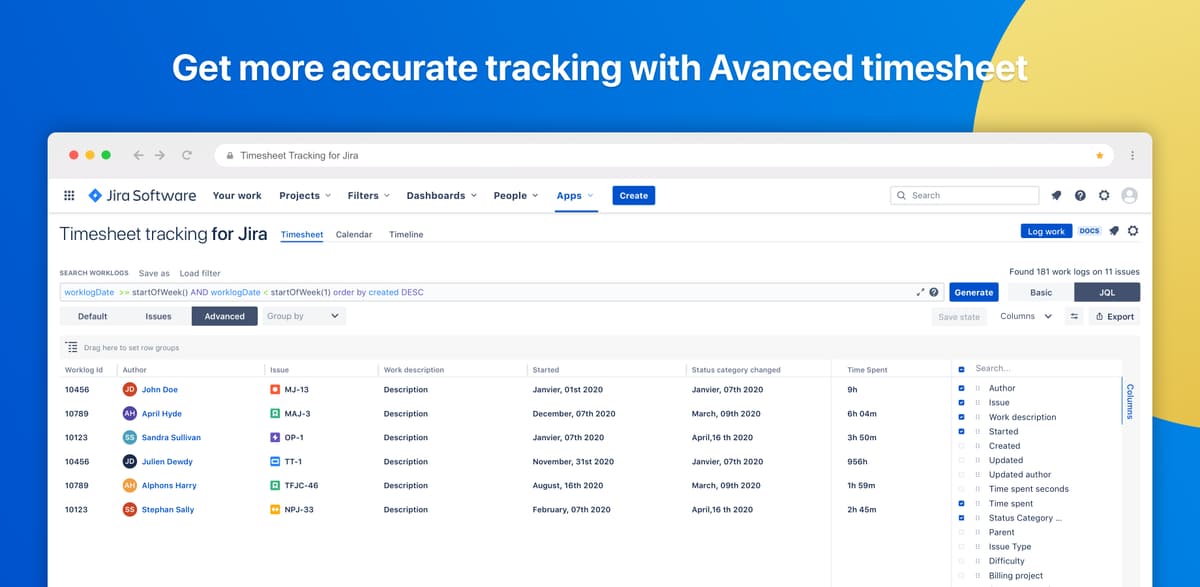Click the Jira Search input field
This screenshot has width=1200, height=587.
[x=965, y=196]
